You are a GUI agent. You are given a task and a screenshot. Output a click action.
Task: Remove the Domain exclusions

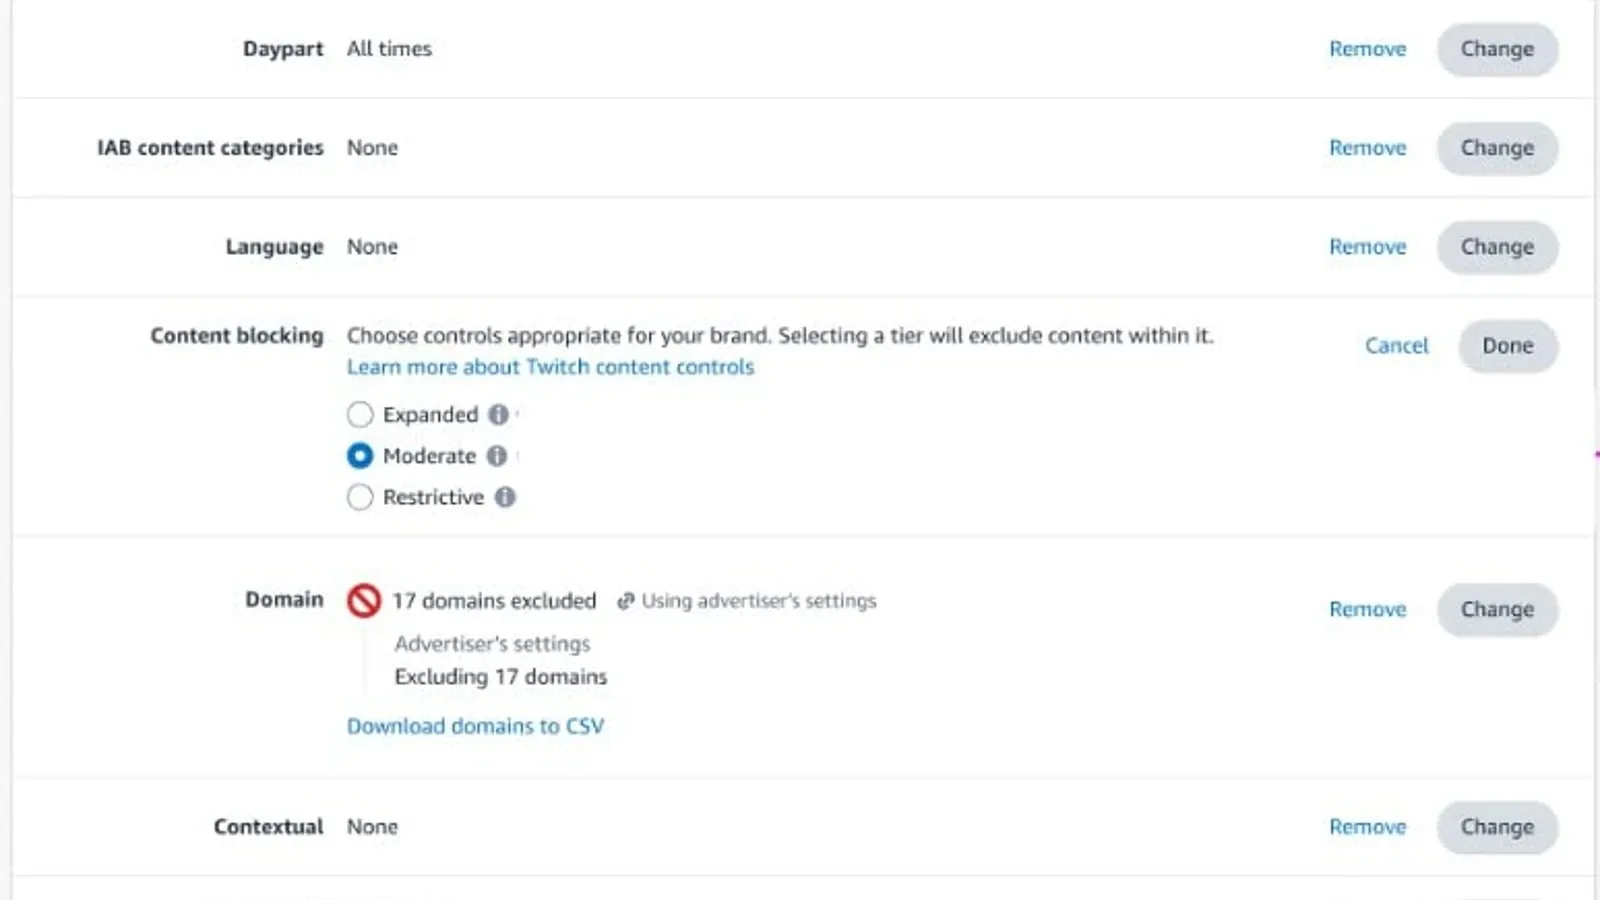1367,609
